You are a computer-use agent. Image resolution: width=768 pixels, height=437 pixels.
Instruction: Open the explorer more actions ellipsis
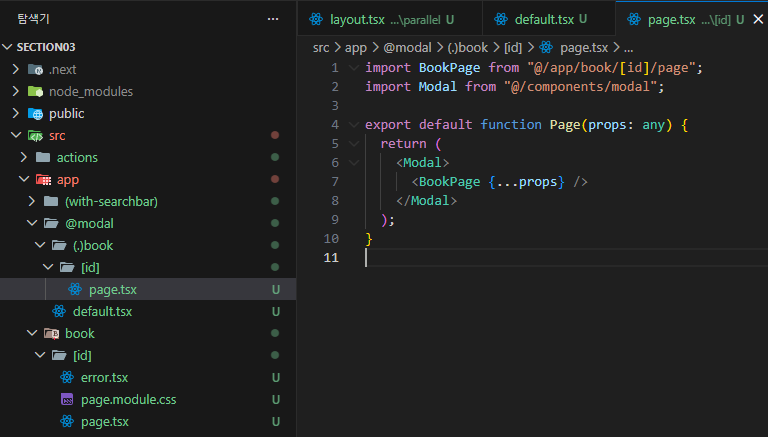click(x=273, y=19)
